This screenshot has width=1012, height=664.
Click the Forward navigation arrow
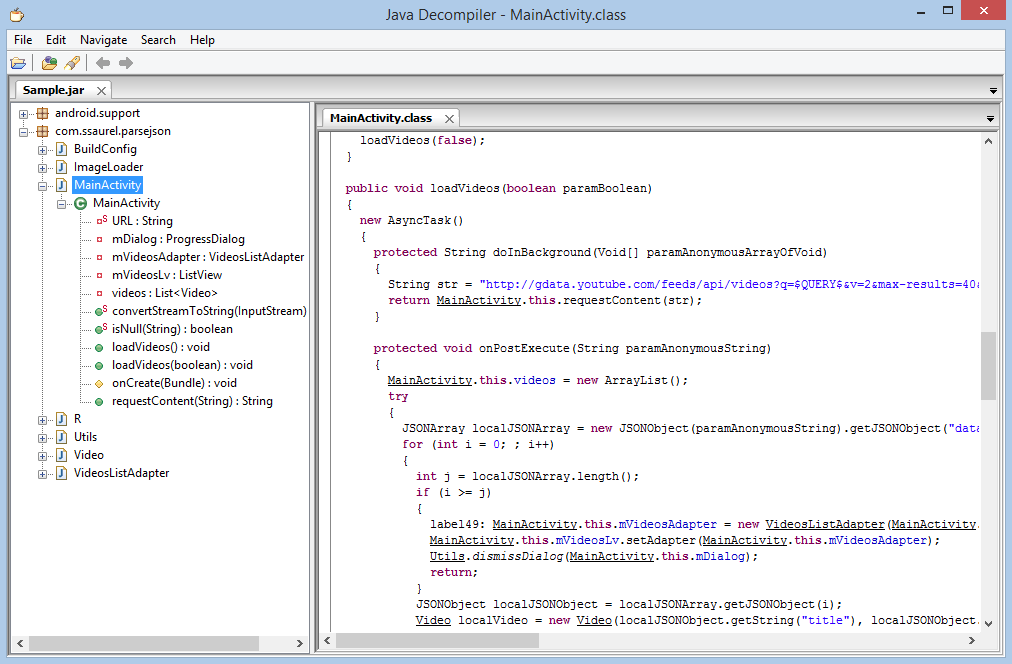click(126, 63)
